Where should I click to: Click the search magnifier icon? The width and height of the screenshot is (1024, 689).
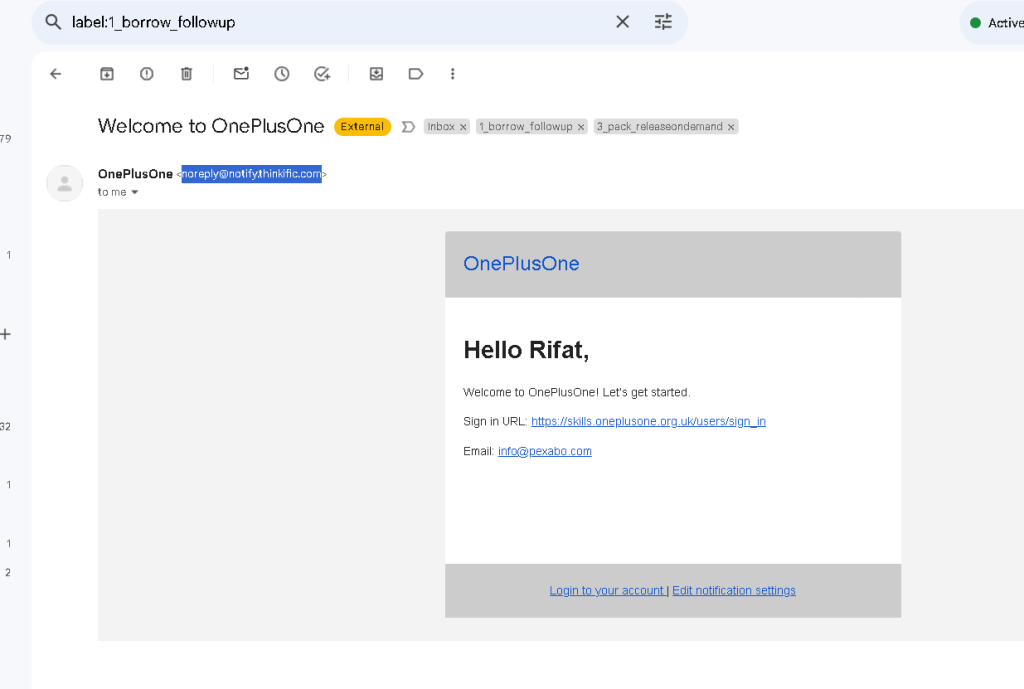(x=53, y=22)
